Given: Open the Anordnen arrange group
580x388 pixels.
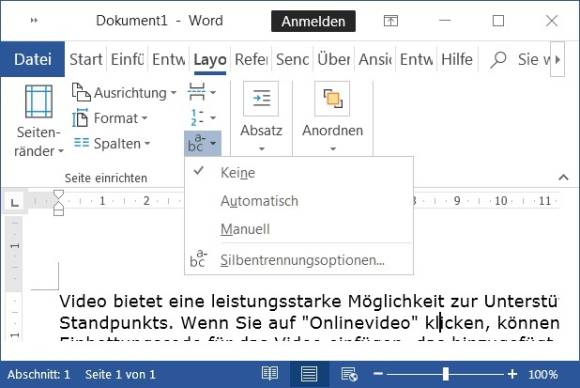Looking at the screenshot, I should click(x=333, y=117).
